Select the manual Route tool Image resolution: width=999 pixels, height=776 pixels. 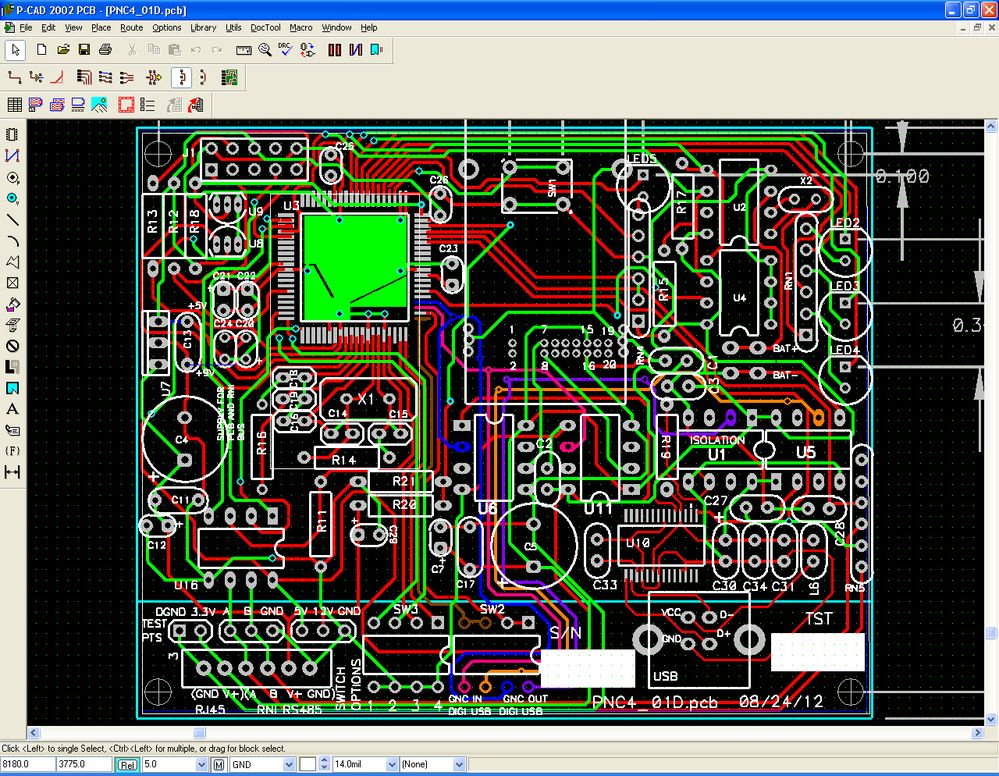(14, 77)
